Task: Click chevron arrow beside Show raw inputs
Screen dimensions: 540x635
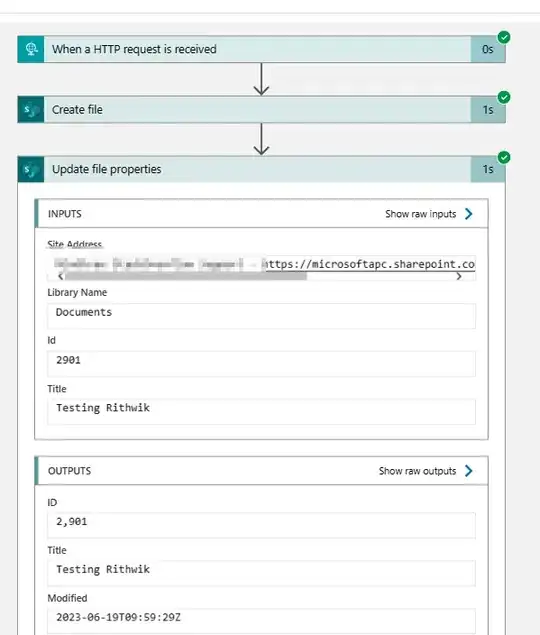Action: [469, 214]
